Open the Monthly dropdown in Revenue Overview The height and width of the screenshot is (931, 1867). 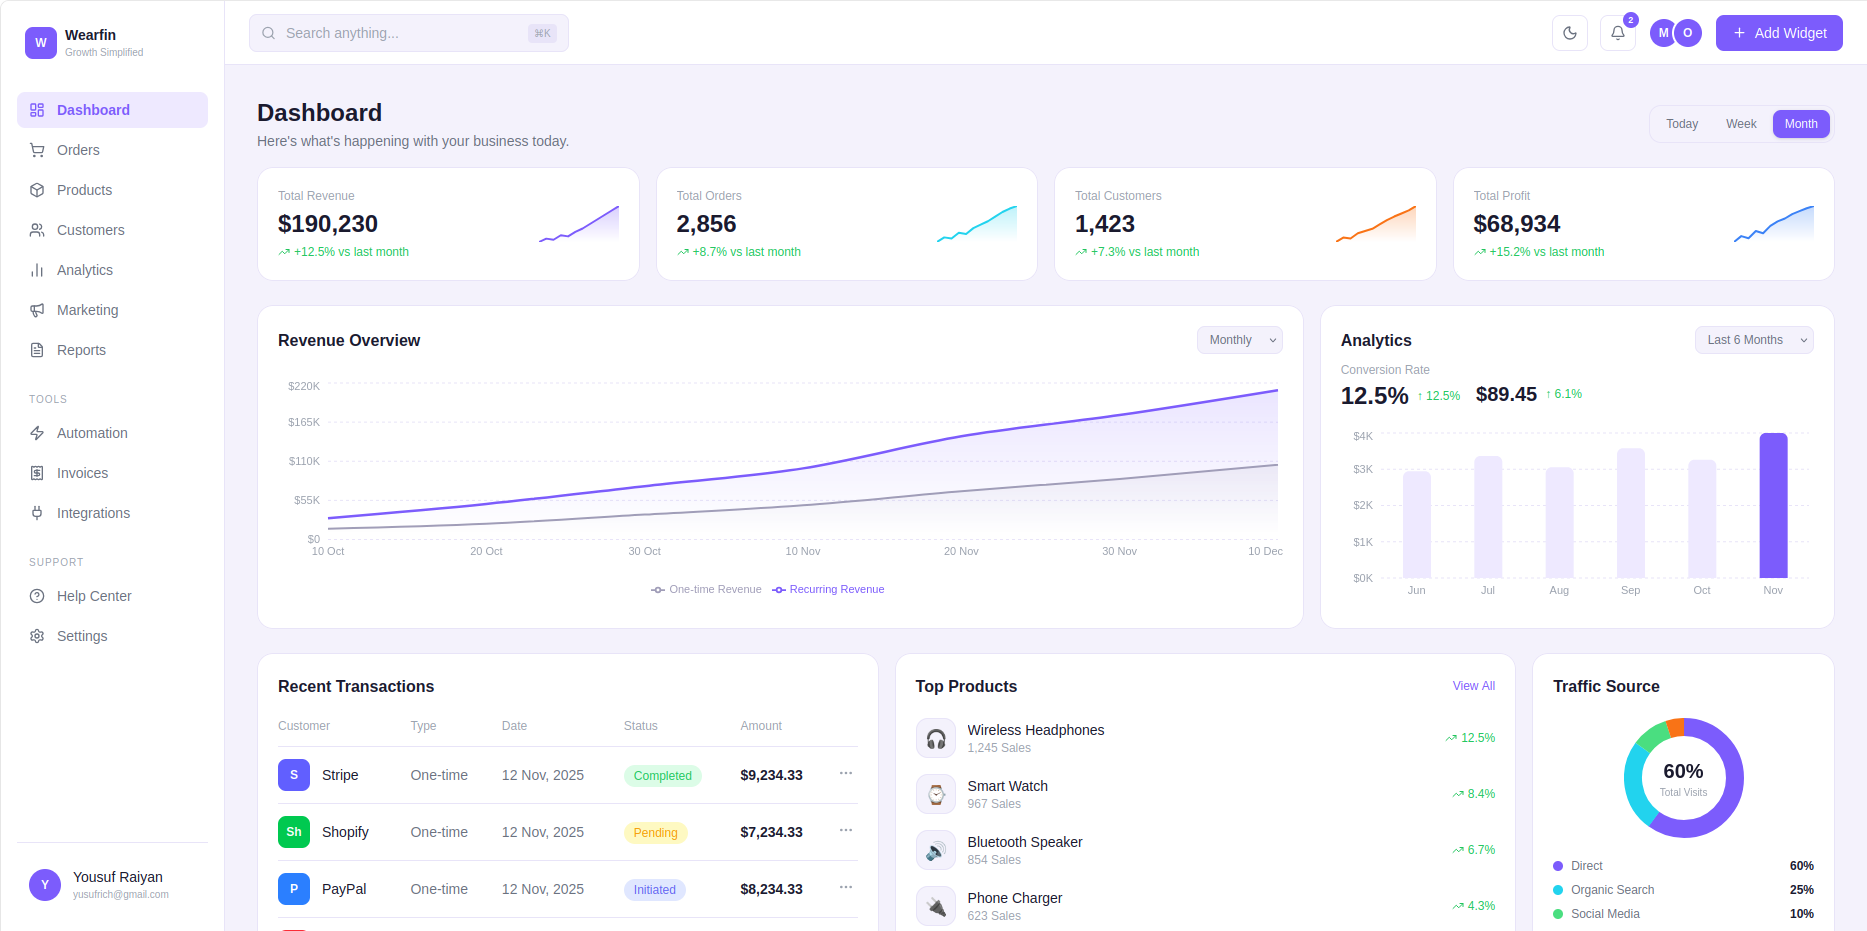coord(1240,340)
